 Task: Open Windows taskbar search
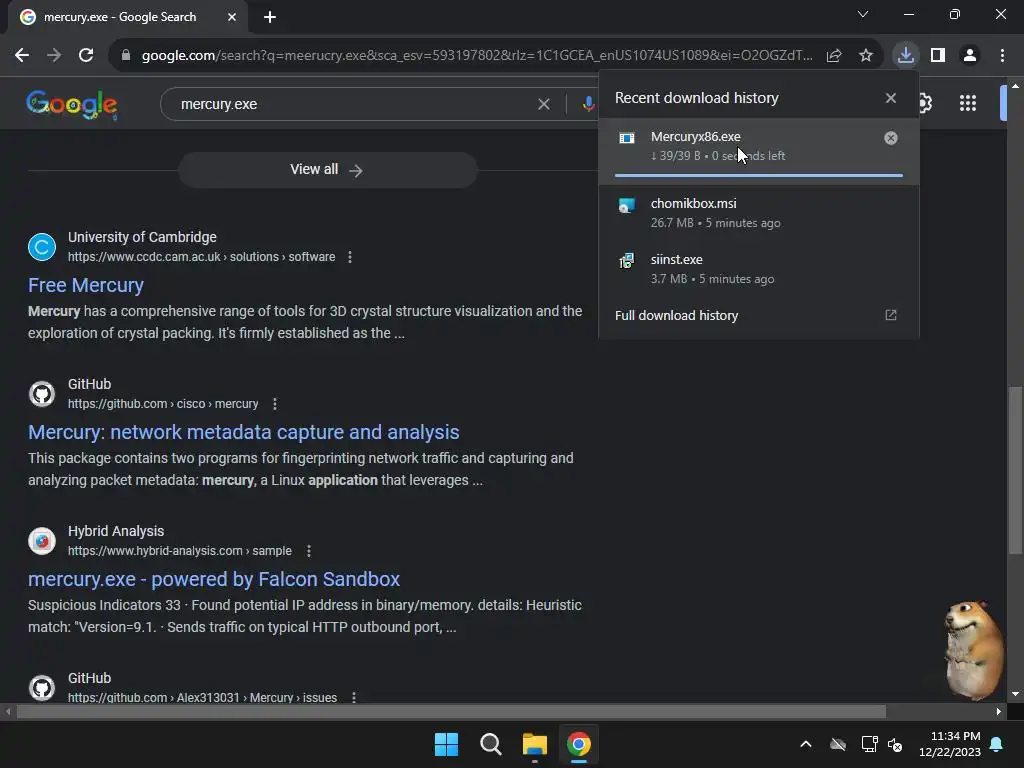click(x=490, y=744)
